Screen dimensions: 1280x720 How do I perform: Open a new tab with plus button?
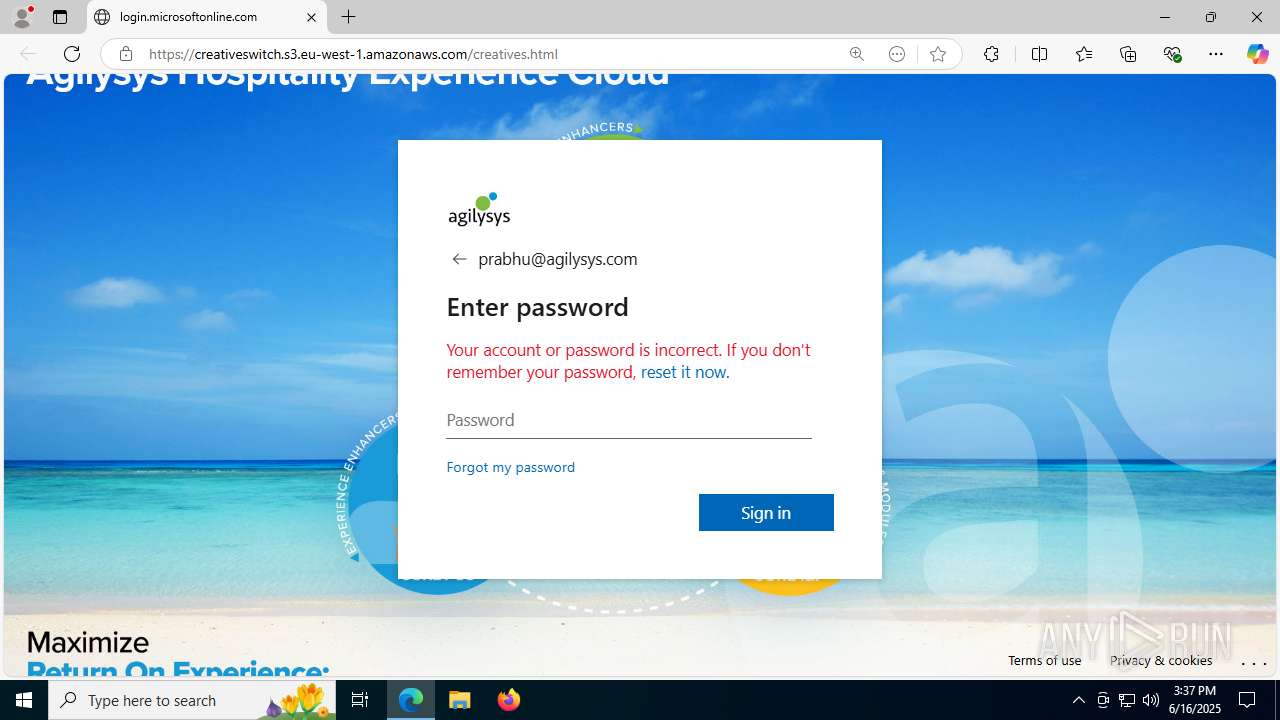(348, 17)
